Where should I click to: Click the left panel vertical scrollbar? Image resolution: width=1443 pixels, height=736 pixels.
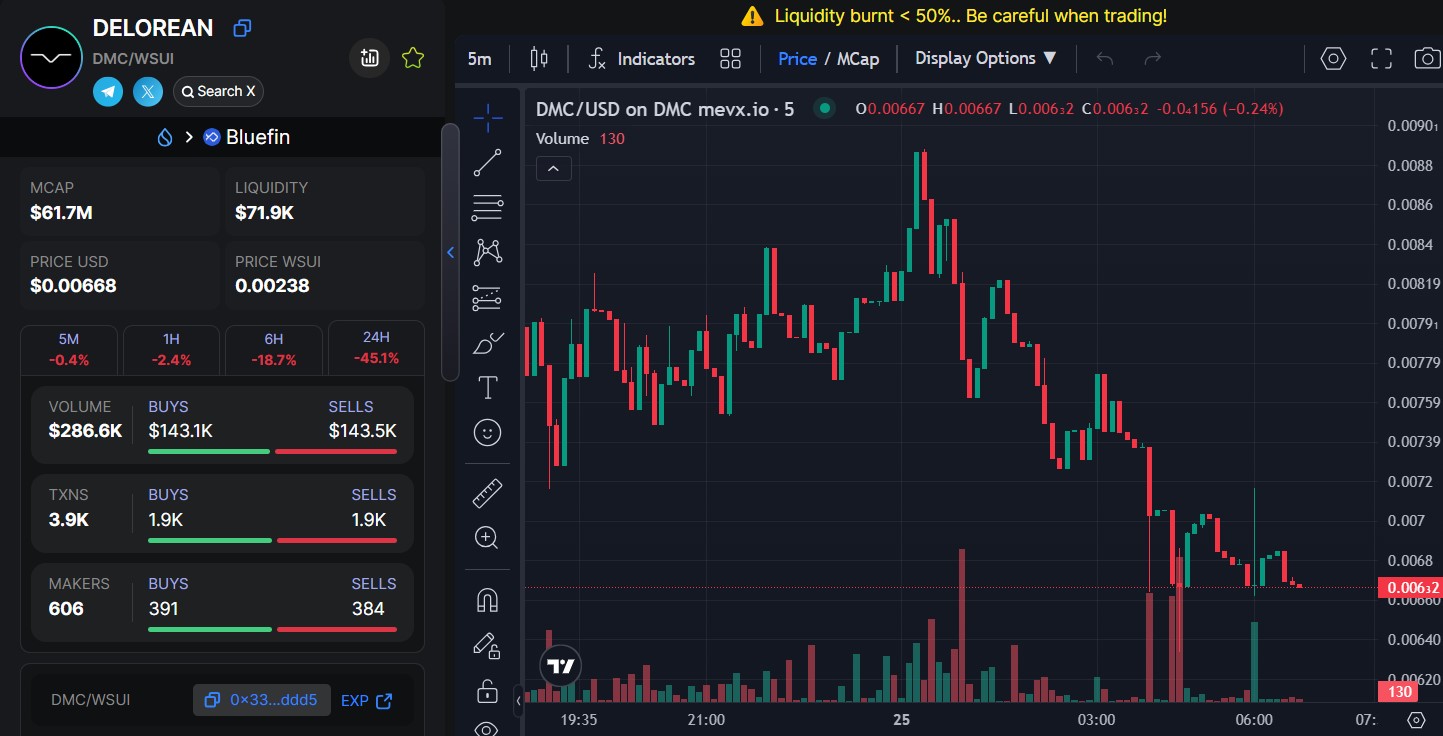coord(450,252)
